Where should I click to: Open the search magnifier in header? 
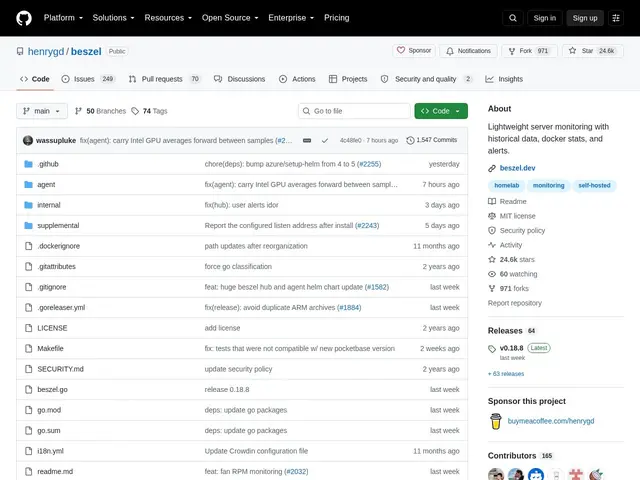tap(513, 18)
